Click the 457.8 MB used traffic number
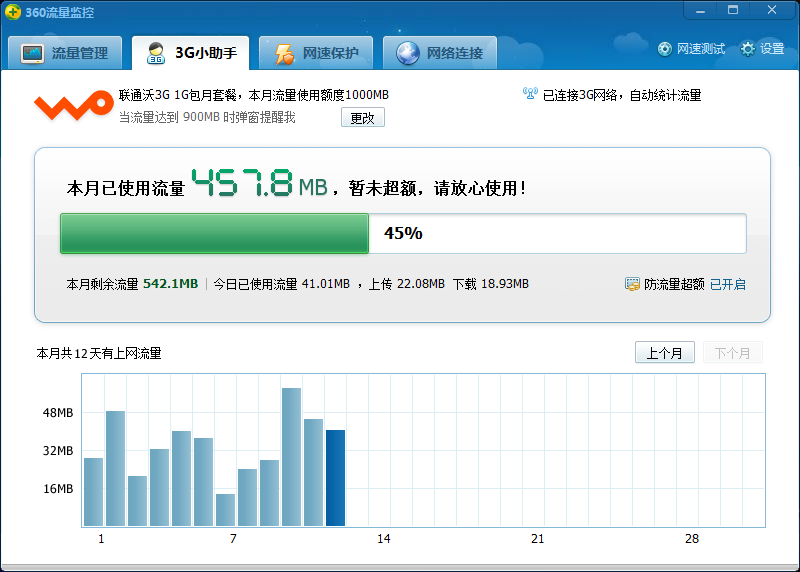This screenshot has height=572, width=800. (242, 184)
